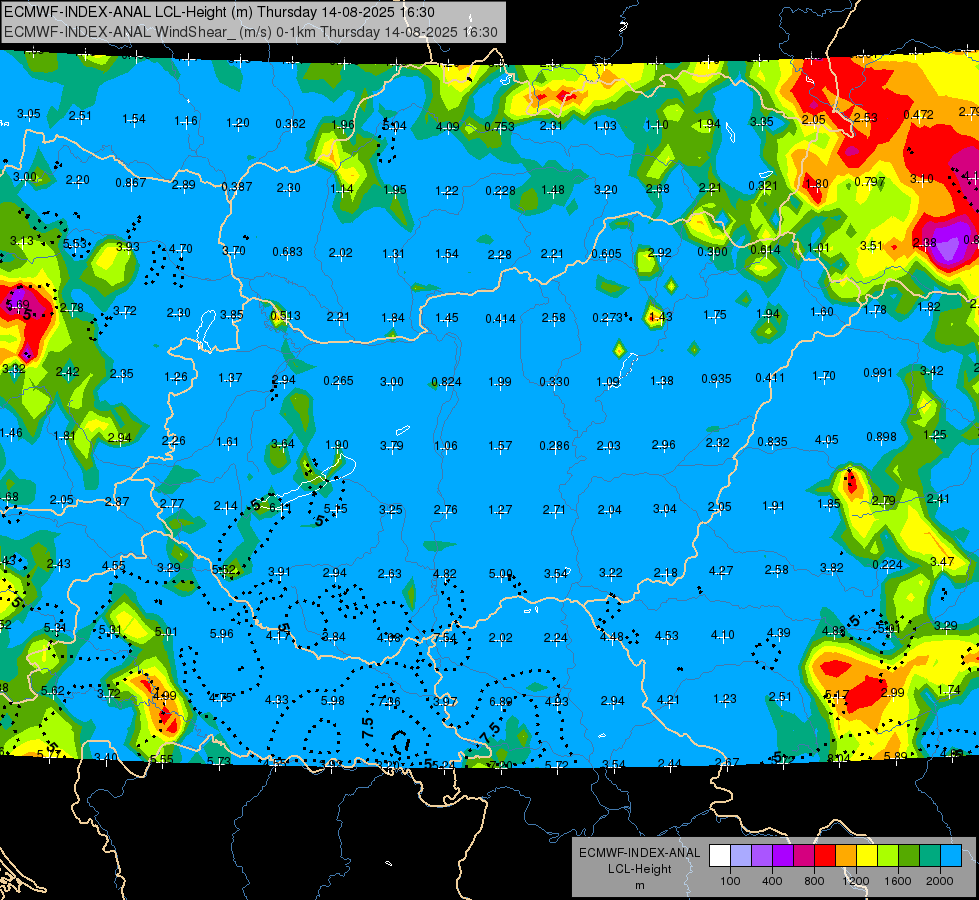Click the unit label m in the legend
This screenshot has width=979, height=900.
click(639, 885)
